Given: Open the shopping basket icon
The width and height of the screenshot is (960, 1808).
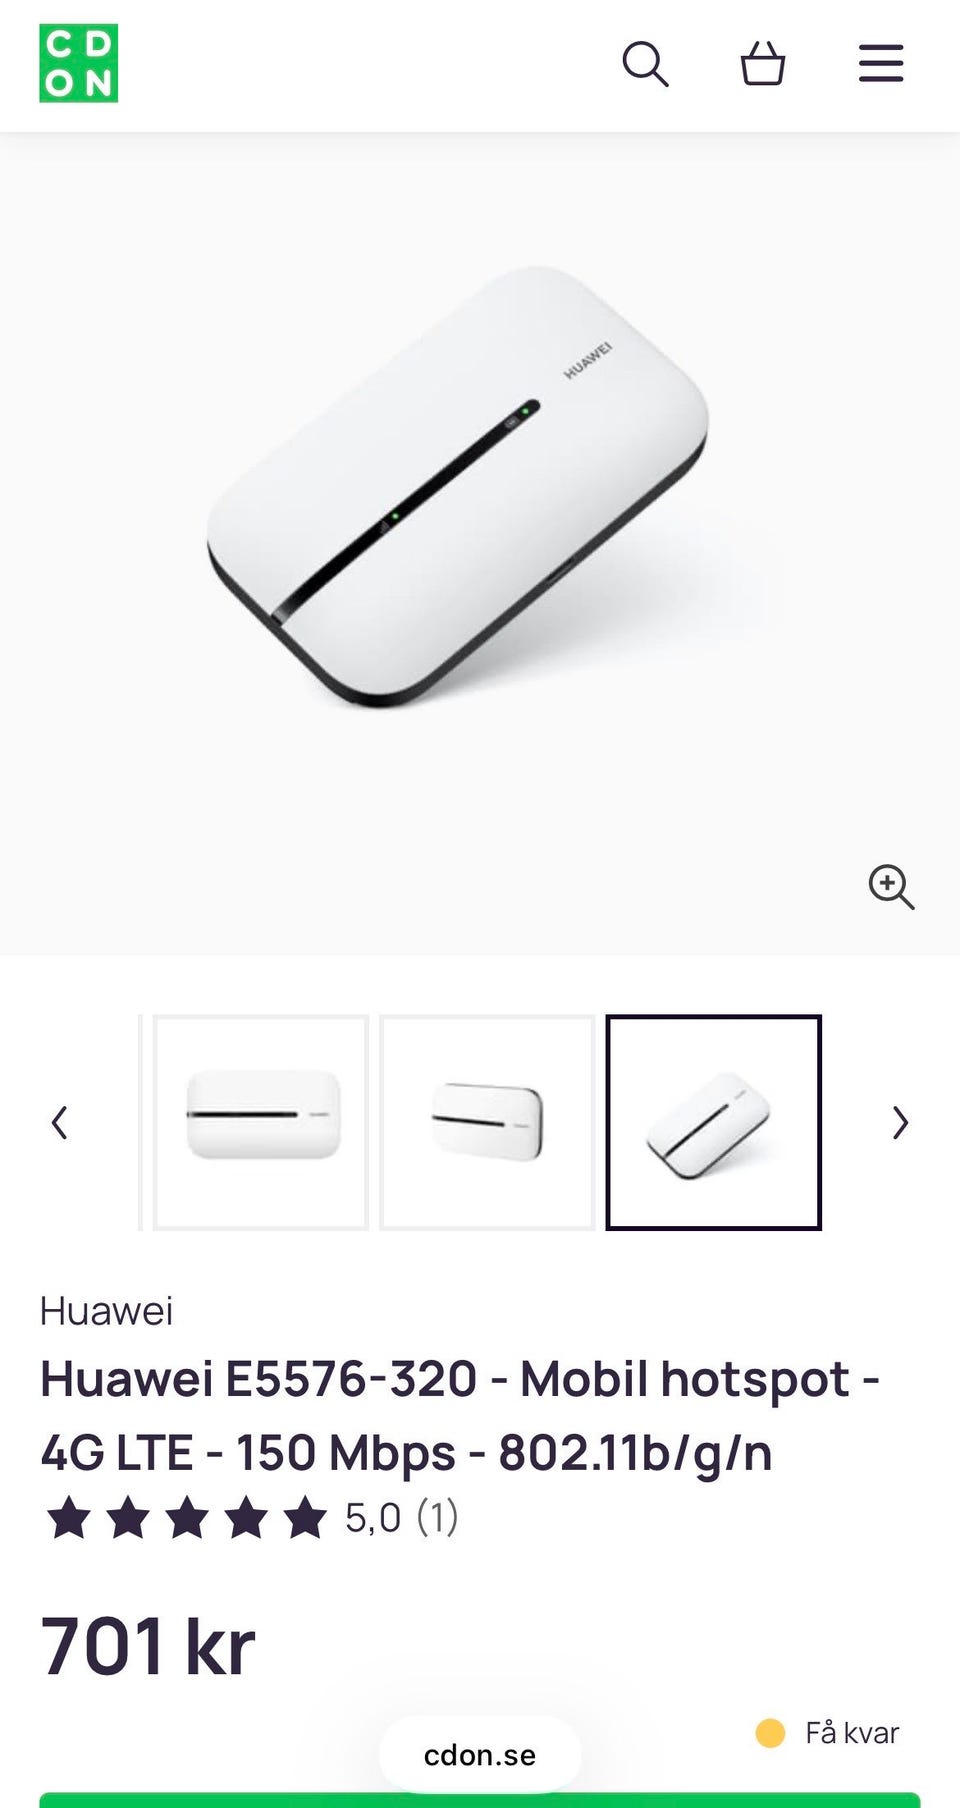Looking at the screenshot, I should pos(762,64).
